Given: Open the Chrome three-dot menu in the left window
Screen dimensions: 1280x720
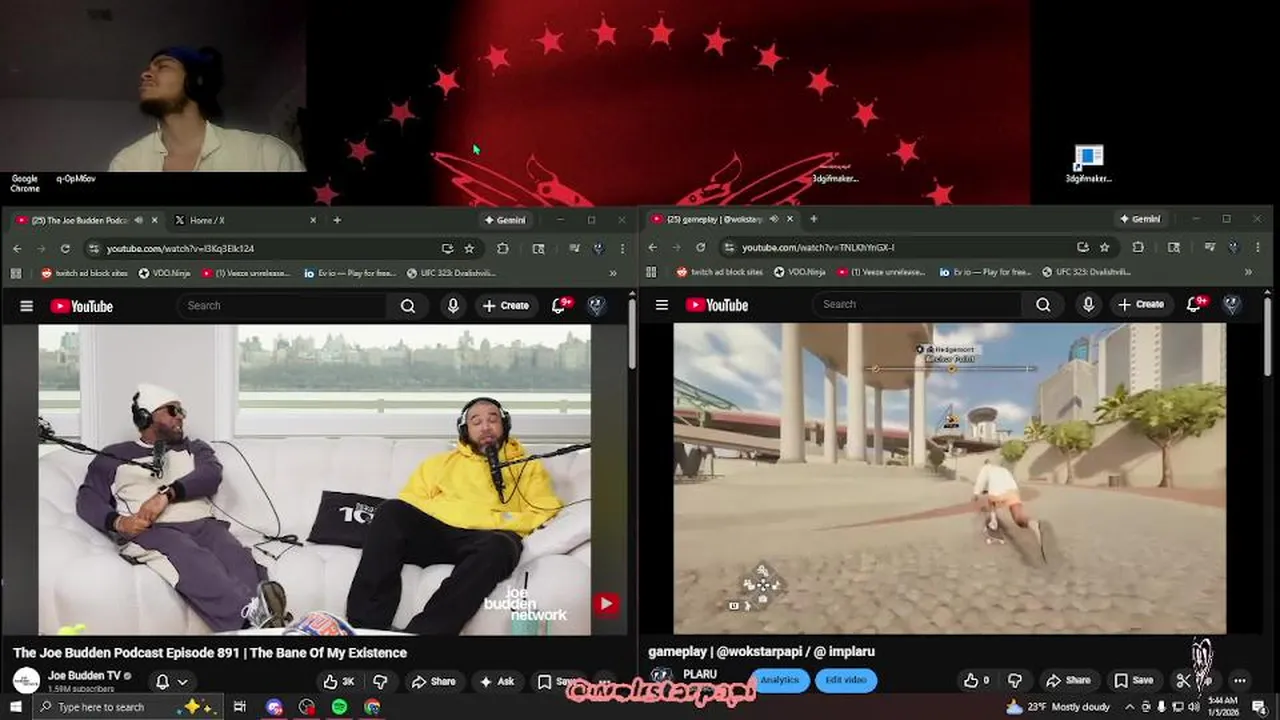Looking at the screenshot, I should point(622,248).
